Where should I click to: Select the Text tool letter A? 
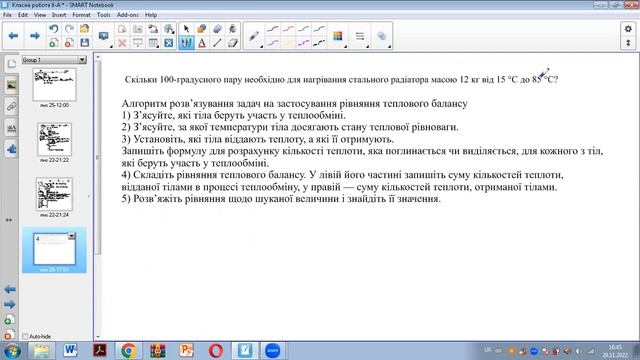pos(202,43)
